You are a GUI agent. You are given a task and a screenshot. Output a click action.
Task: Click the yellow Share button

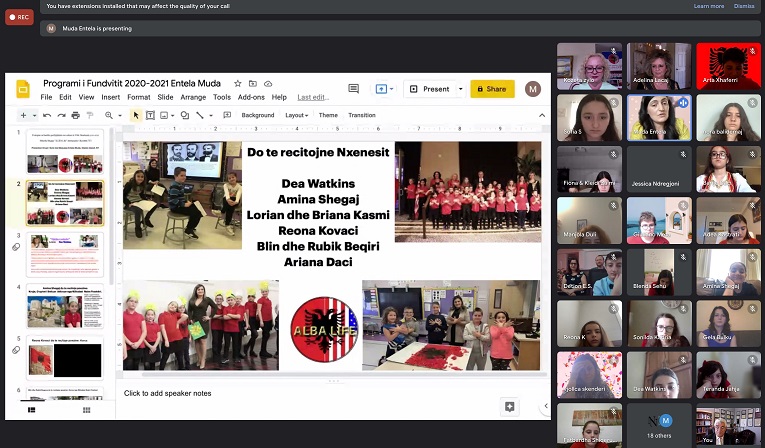click(492, 89)
